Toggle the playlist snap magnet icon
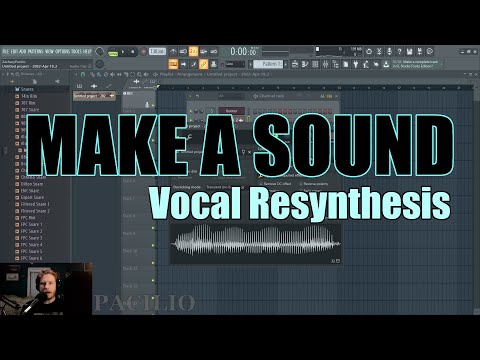The height and width of the screenshot is (360, 480). [83, 74]
